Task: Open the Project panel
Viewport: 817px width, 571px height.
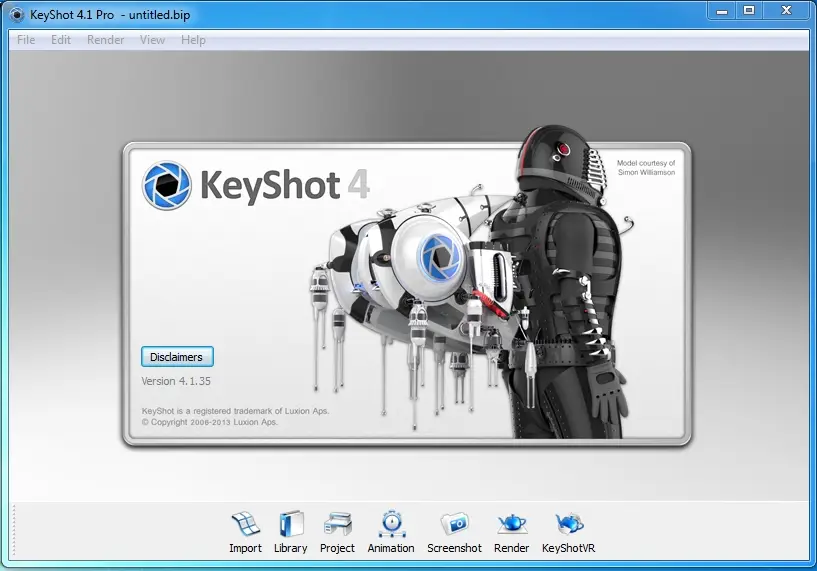Action: pyautogui.click(x=337, y=532)
